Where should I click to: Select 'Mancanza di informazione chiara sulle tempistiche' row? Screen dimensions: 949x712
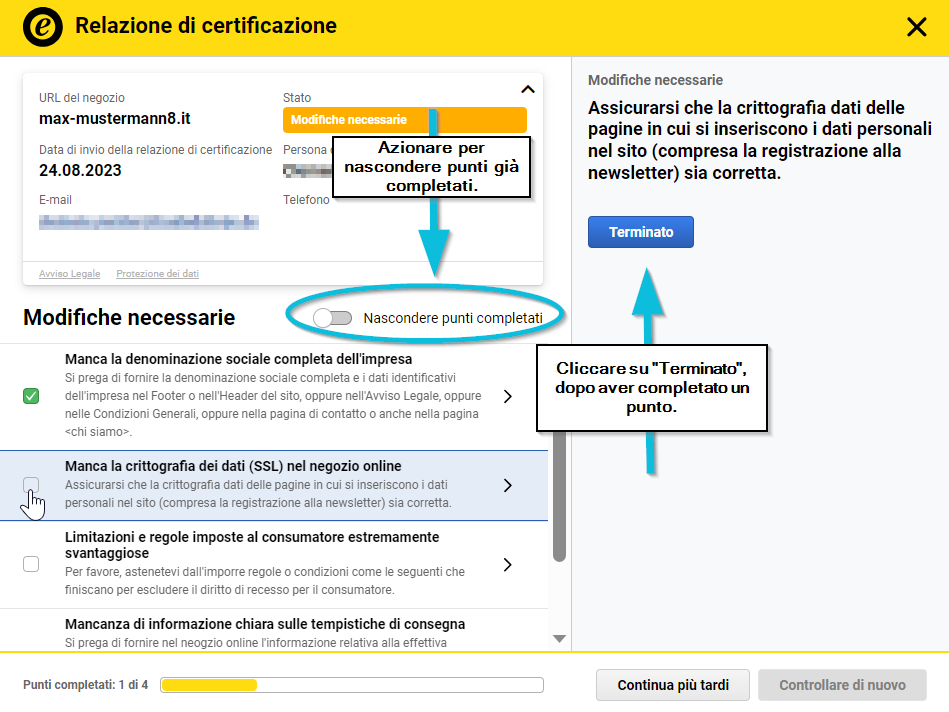[x=274, y=630]
